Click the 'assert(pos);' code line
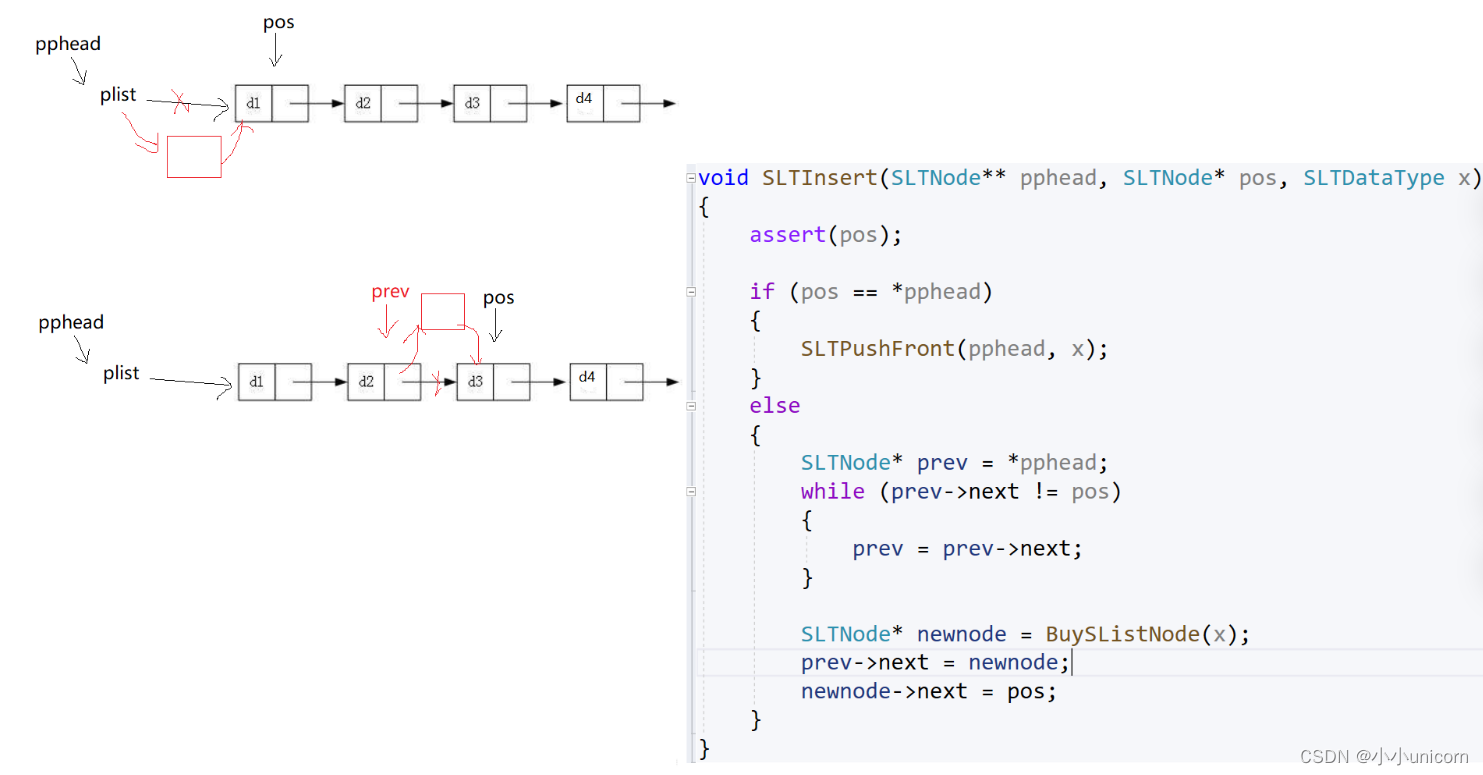 [x=826, y=235]
